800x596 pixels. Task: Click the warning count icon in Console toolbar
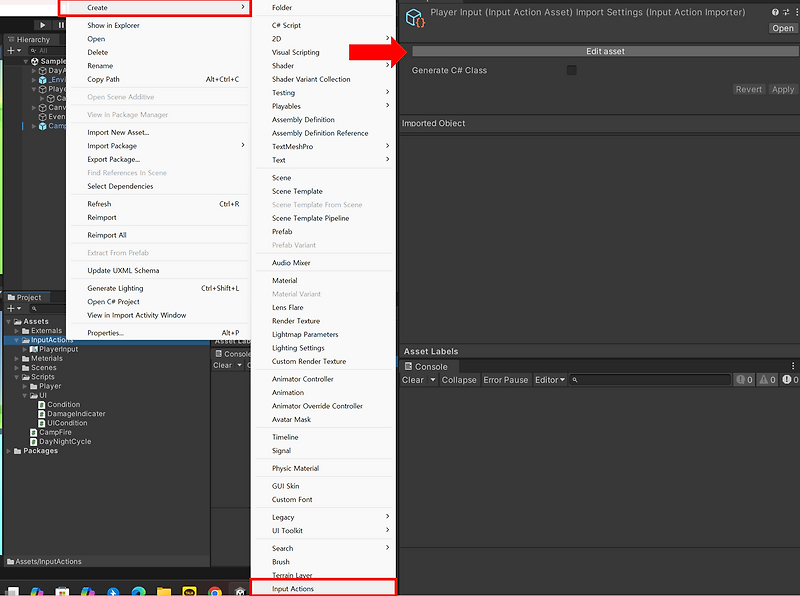click(x=765, y=379)
